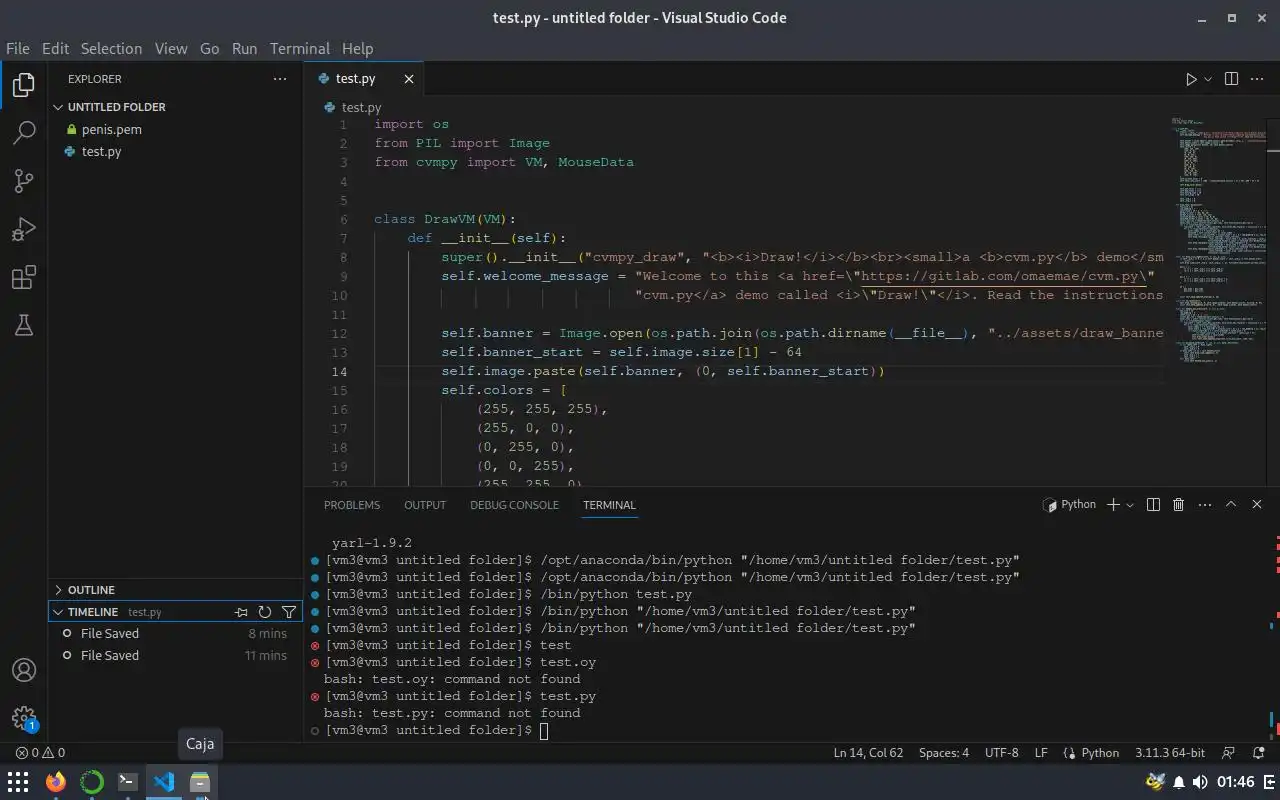Change encoding via UTF-8 status item
Image resolution: width=1280 pixels, height=800 pixels.
[x=1002, y=753]
